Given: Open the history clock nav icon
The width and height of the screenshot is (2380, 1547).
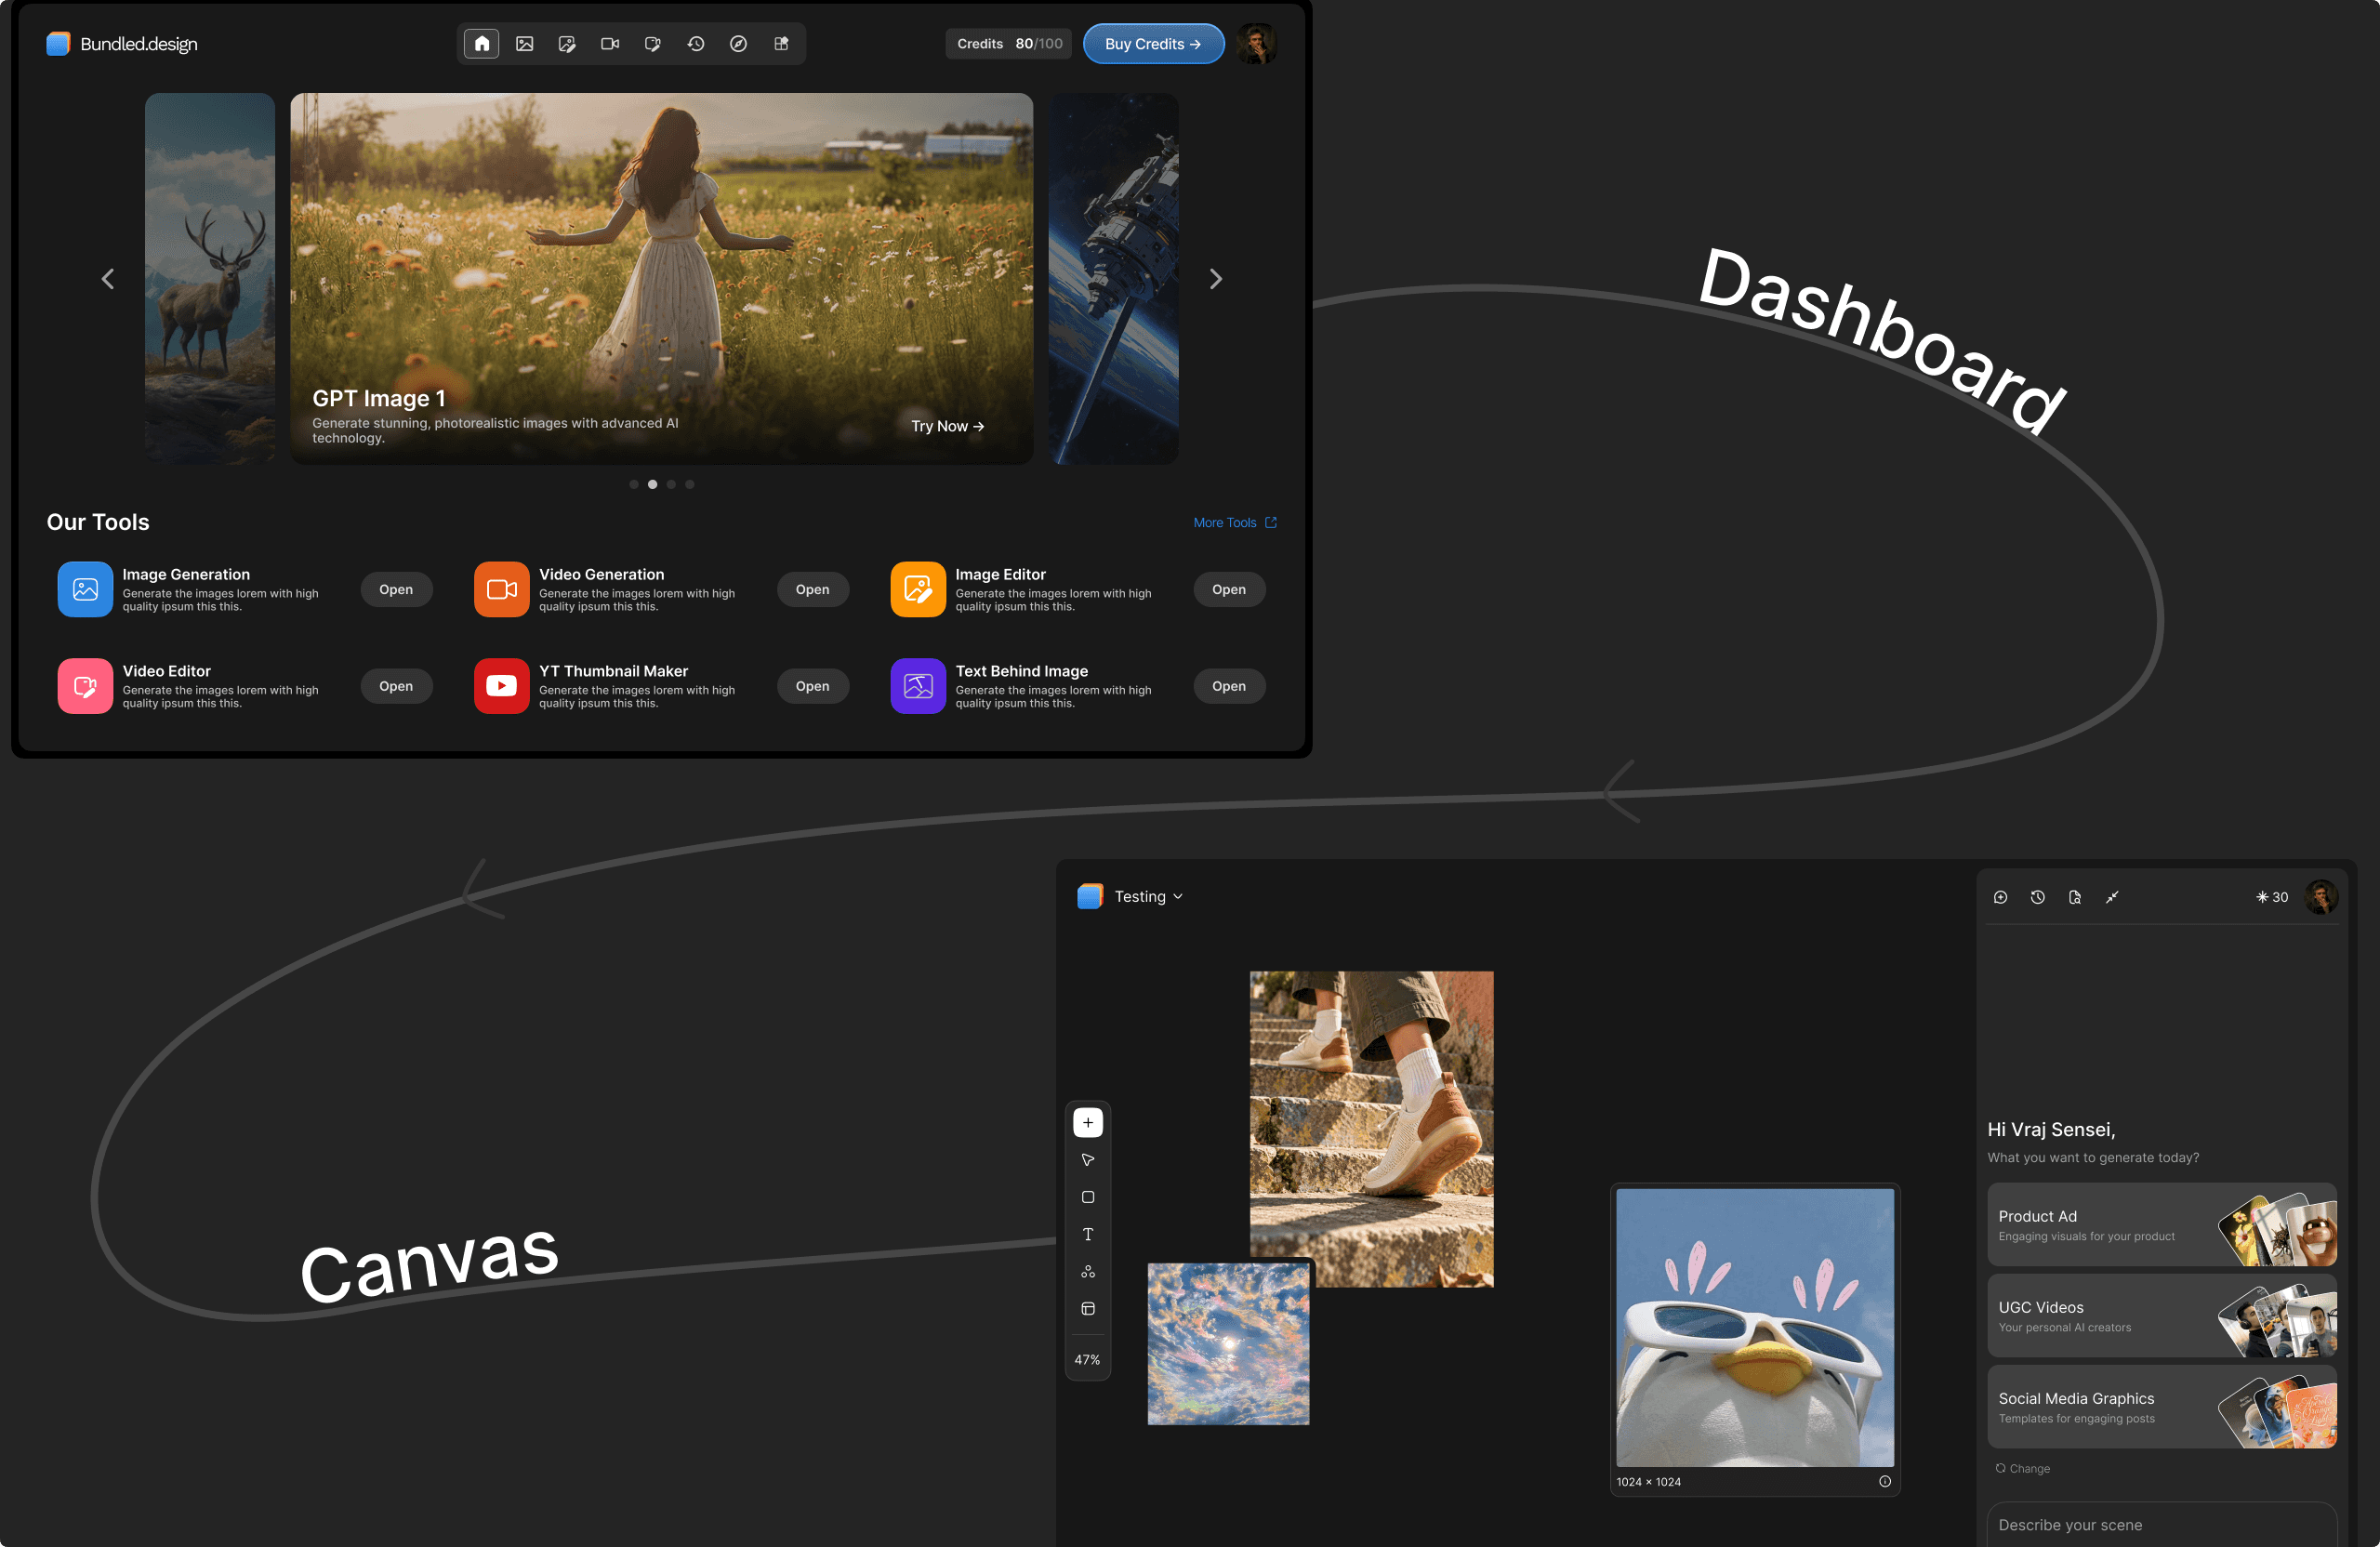Looking at the screenshot, I should coord(696,44).
